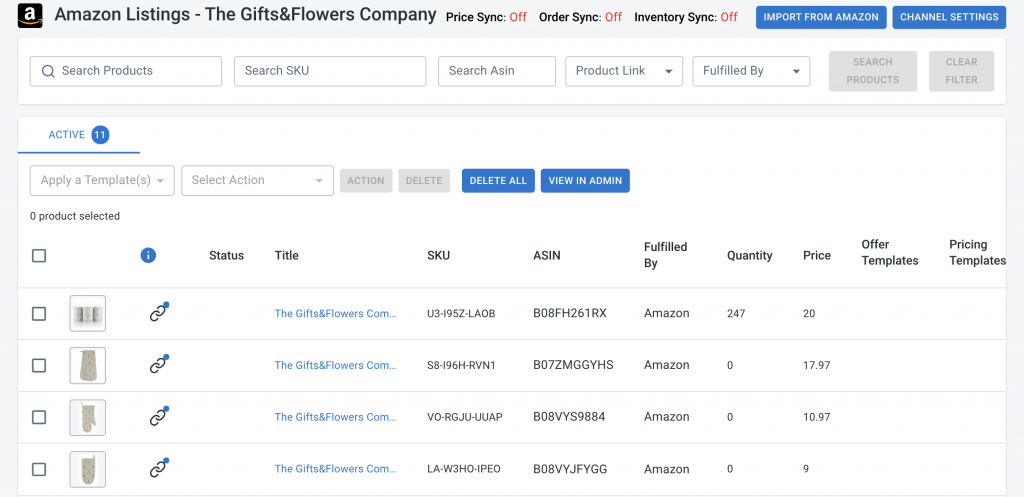The image size is (1024, 497).
Task: Click the quantity value 247
Action: (x=736, y=313)
